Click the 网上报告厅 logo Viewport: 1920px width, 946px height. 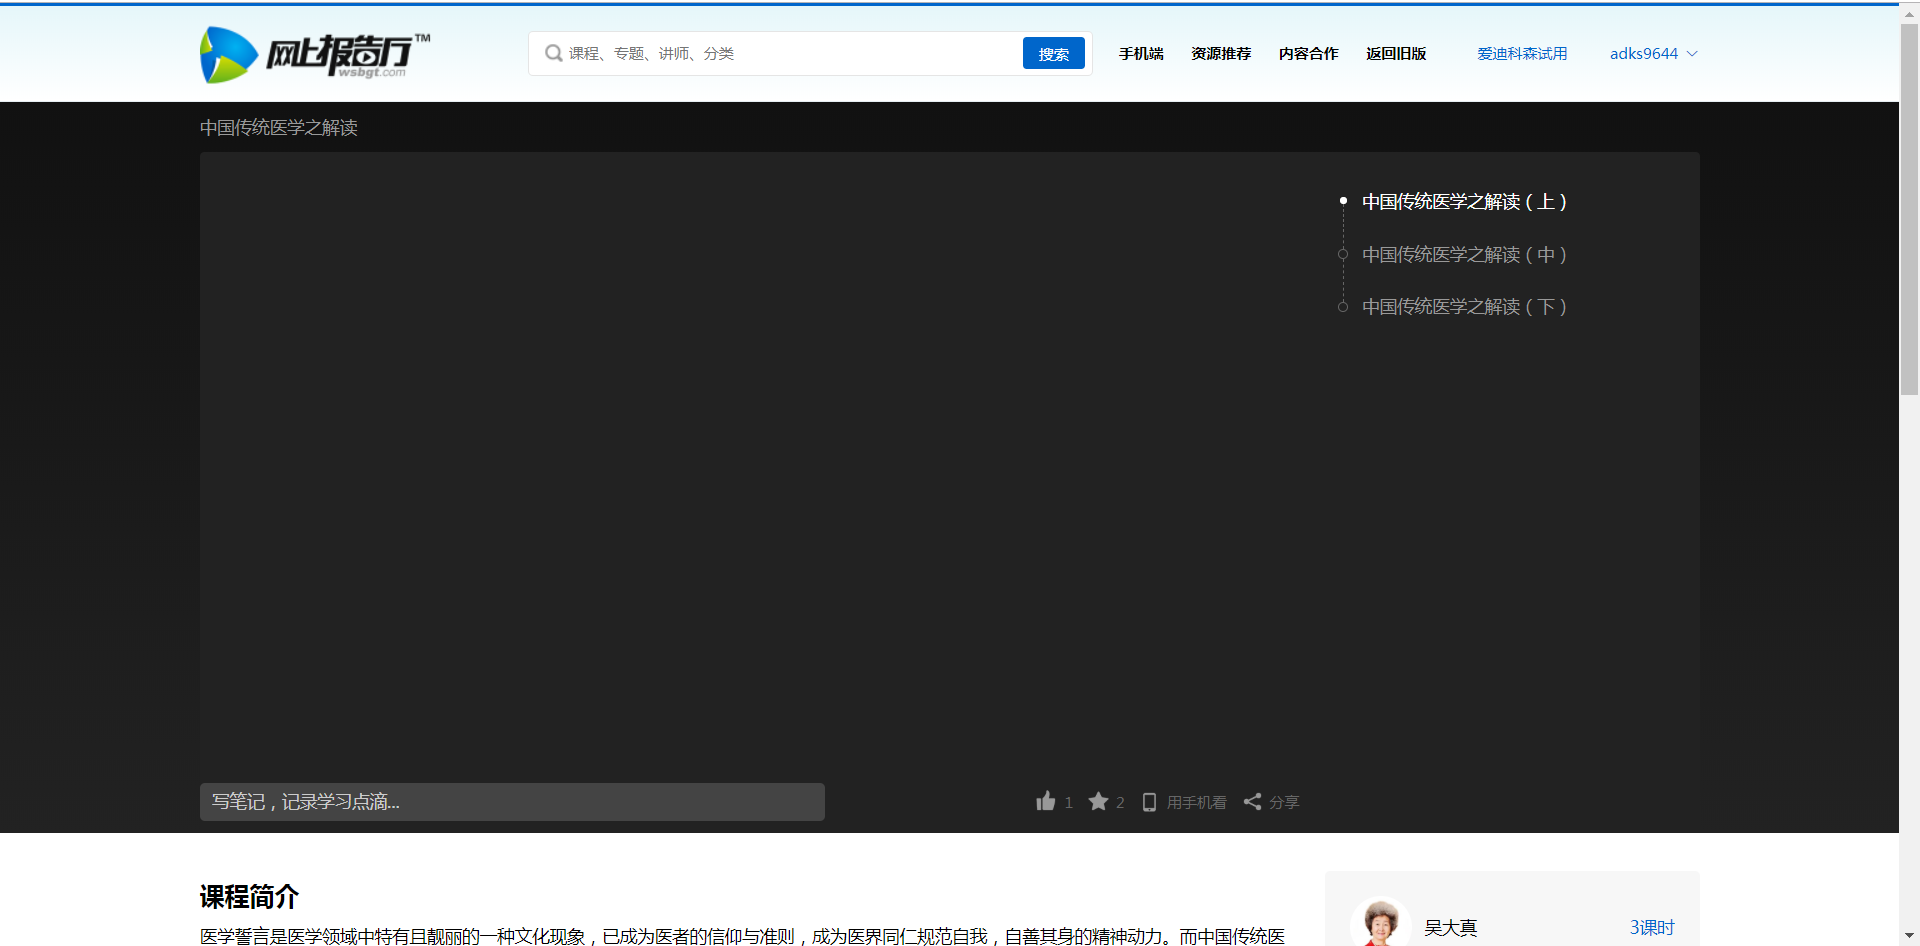[315, 54]
